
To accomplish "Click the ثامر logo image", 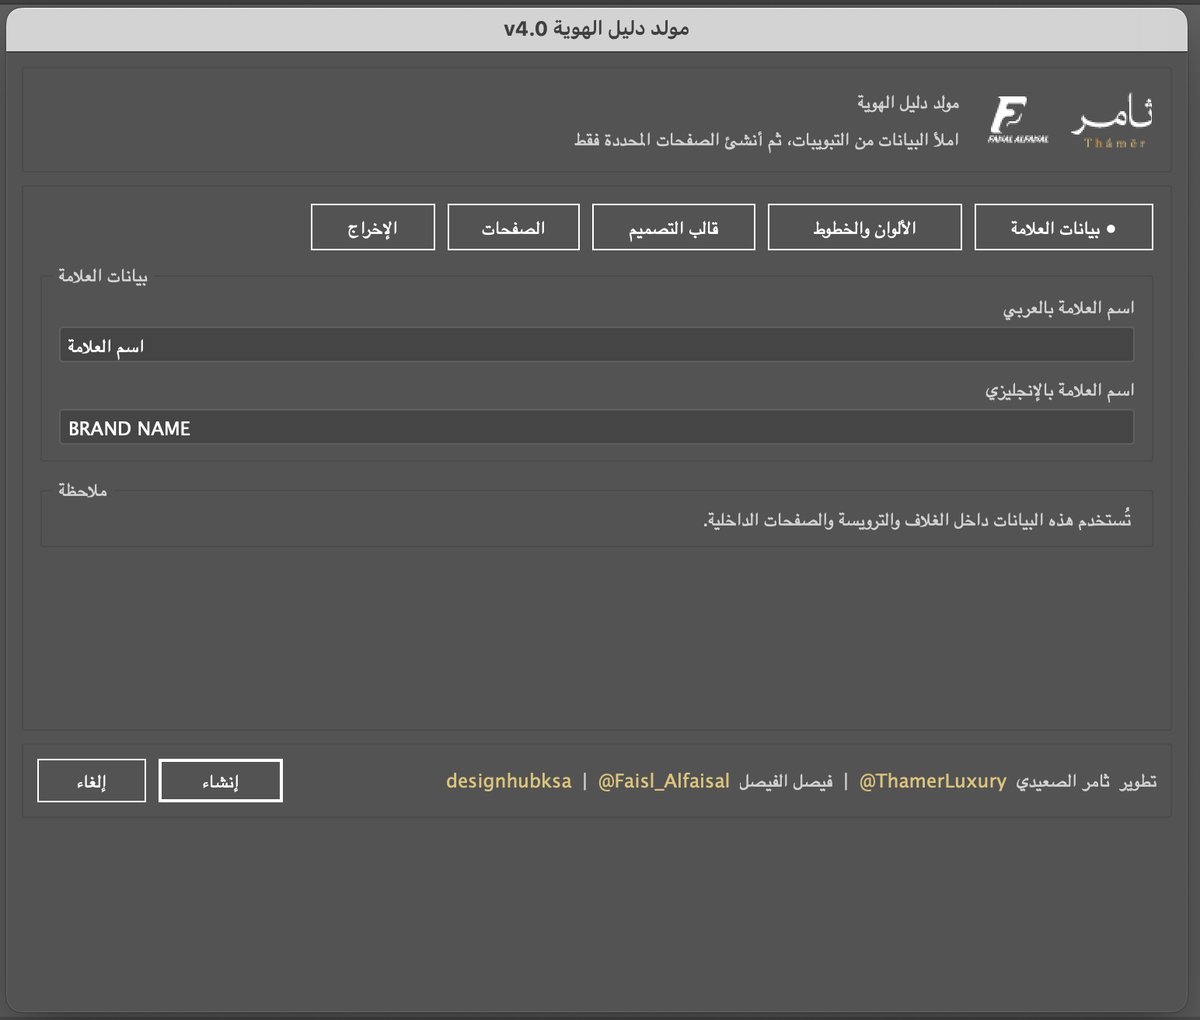I will tap(1113, 122).
